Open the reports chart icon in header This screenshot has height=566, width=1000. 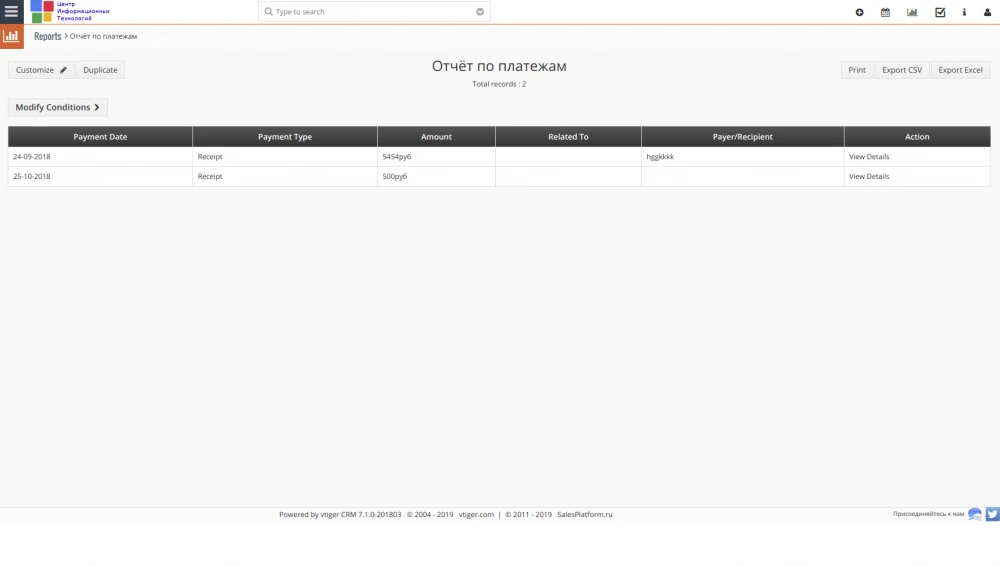pos(912,12)
